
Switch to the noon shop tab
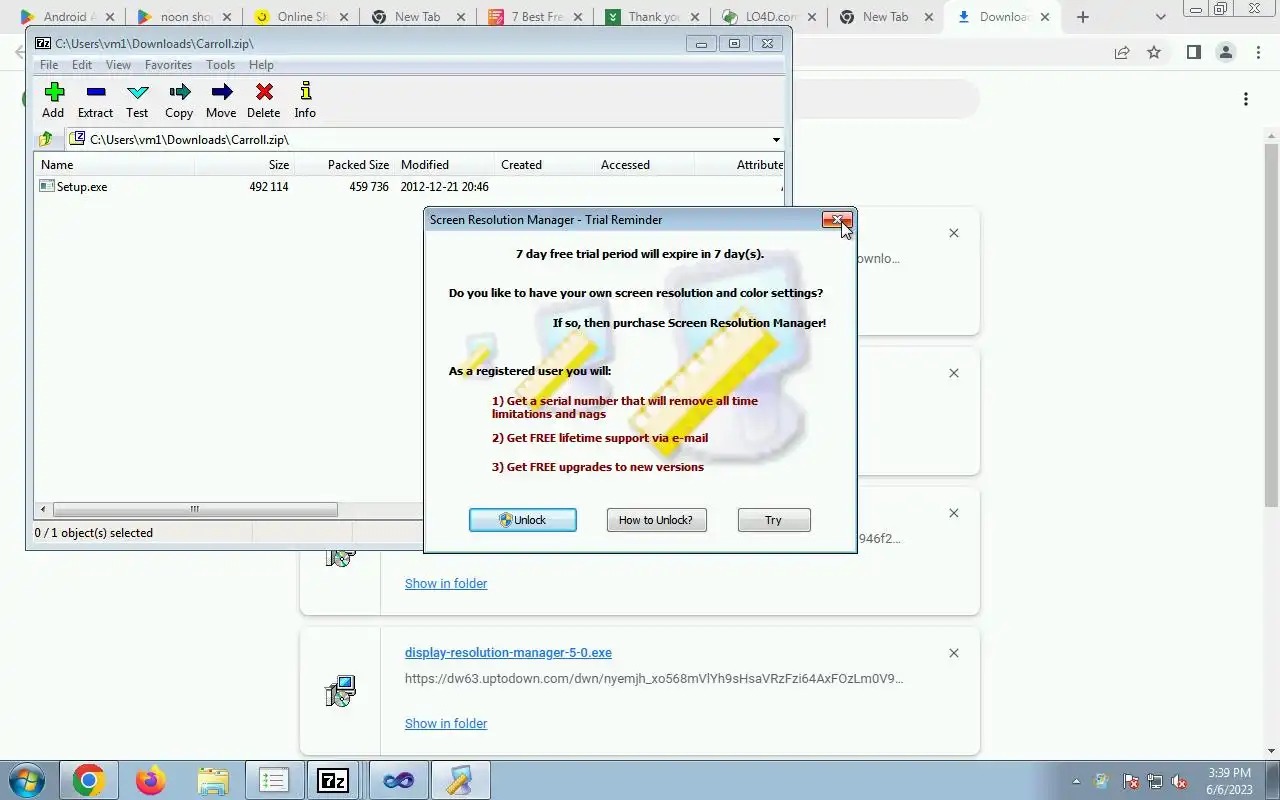pos(182,17)
